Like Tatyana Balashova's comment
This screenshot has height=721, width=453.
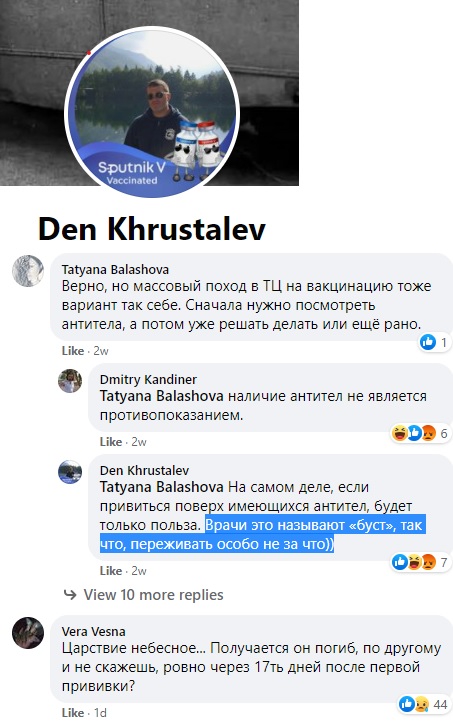73,351
